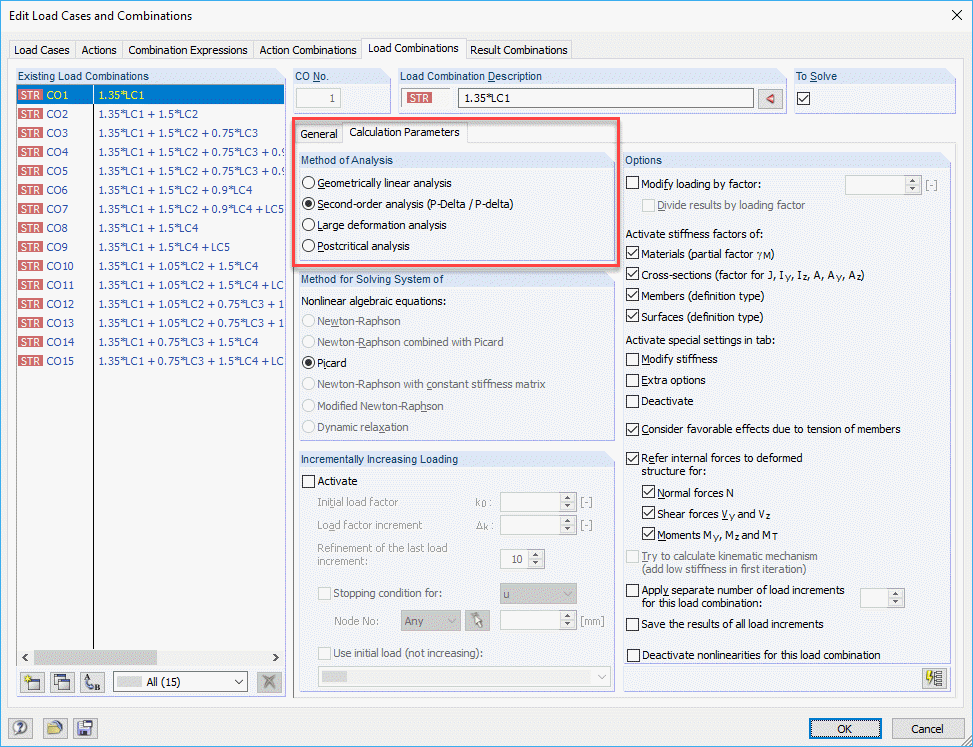
Task: Enable the Deactivate special setting
Action: pyautogui.click(x=633, y=401)
